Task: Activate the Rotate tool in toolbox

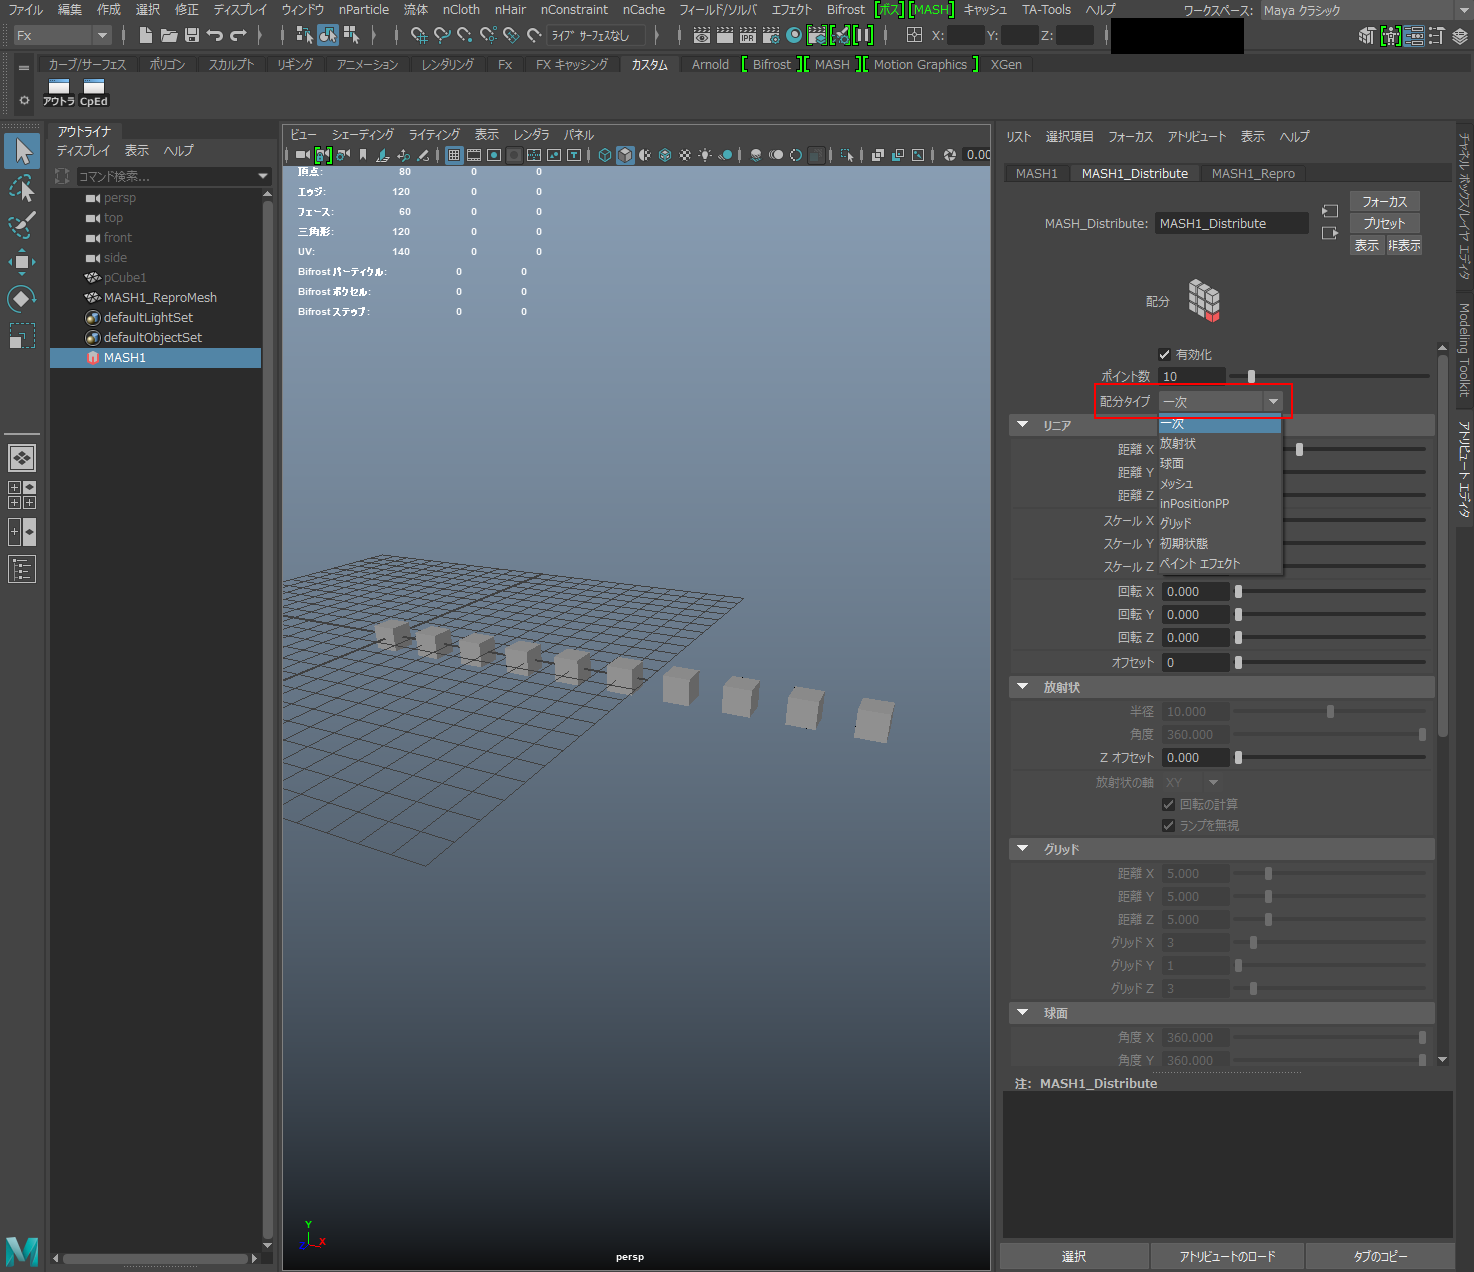Action: [22, 298]
